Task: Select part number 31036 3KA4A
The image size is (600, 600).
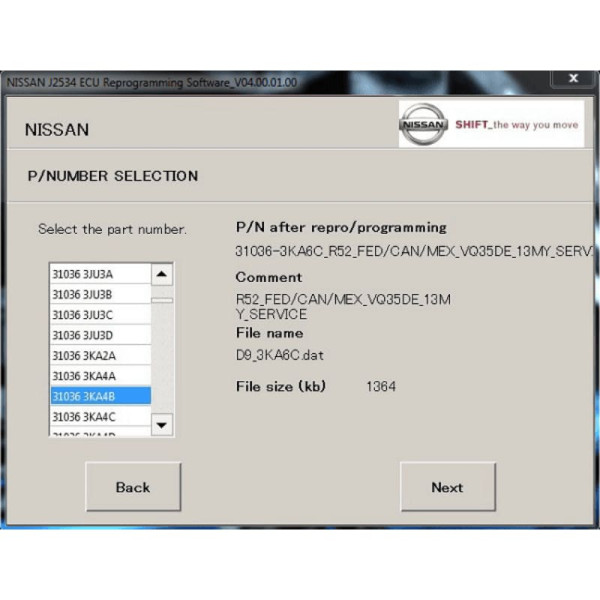Action: click(x=83, y=376)
